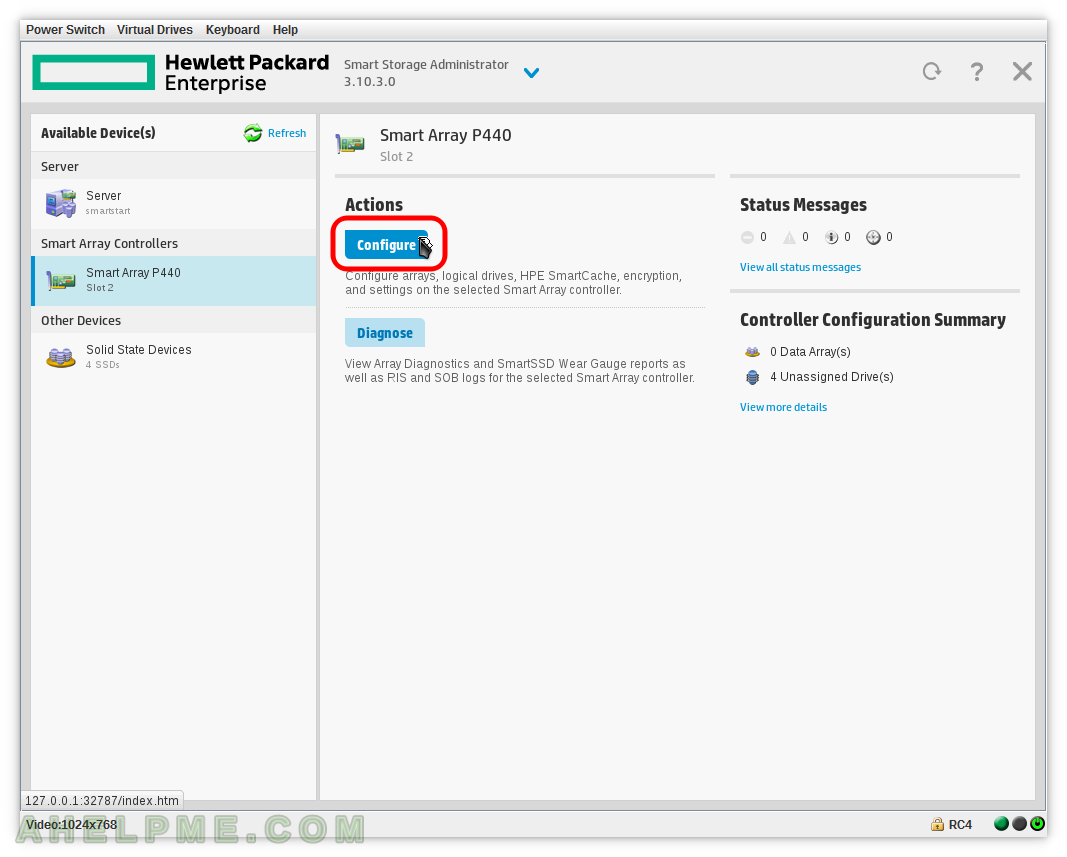Open the Power Switch menu
Screen dimensions: 1067x857
coord(65,30)
